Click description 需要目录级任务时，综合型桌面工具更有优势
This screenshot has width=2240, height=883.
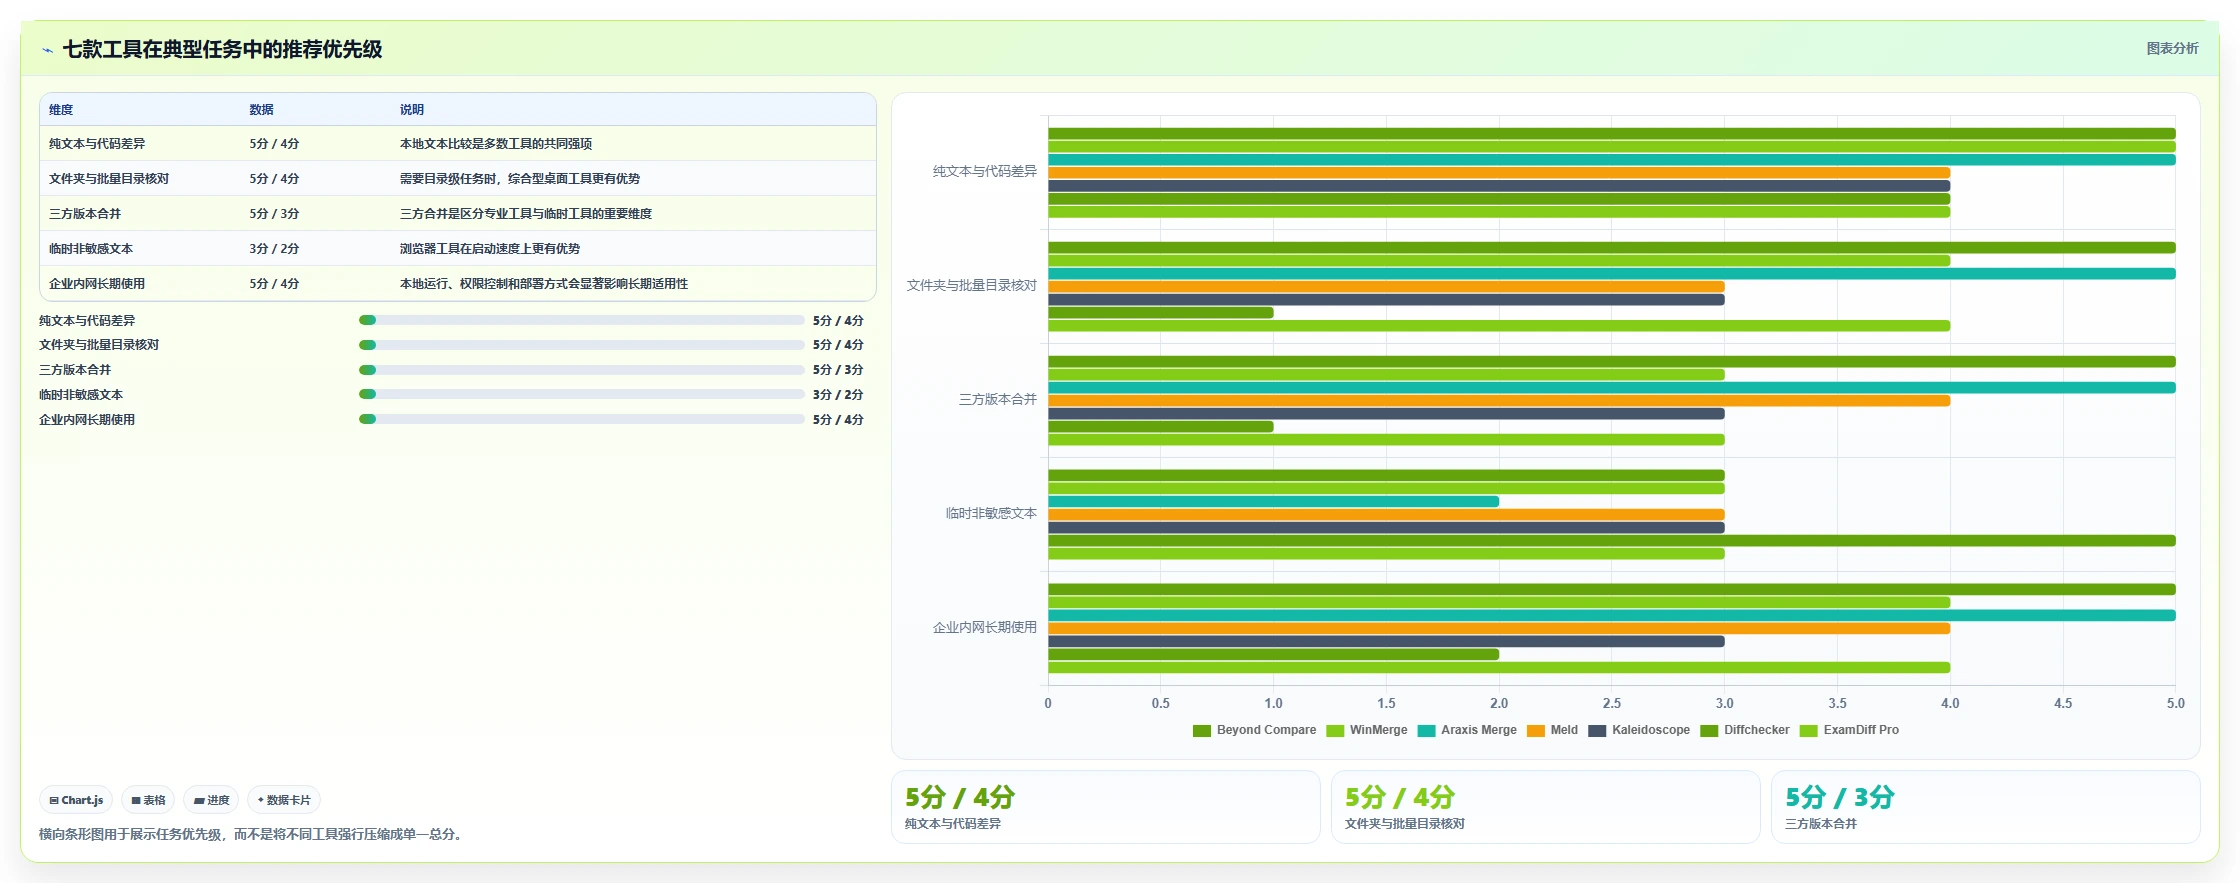pyautogui.click(x=520, y=179)
